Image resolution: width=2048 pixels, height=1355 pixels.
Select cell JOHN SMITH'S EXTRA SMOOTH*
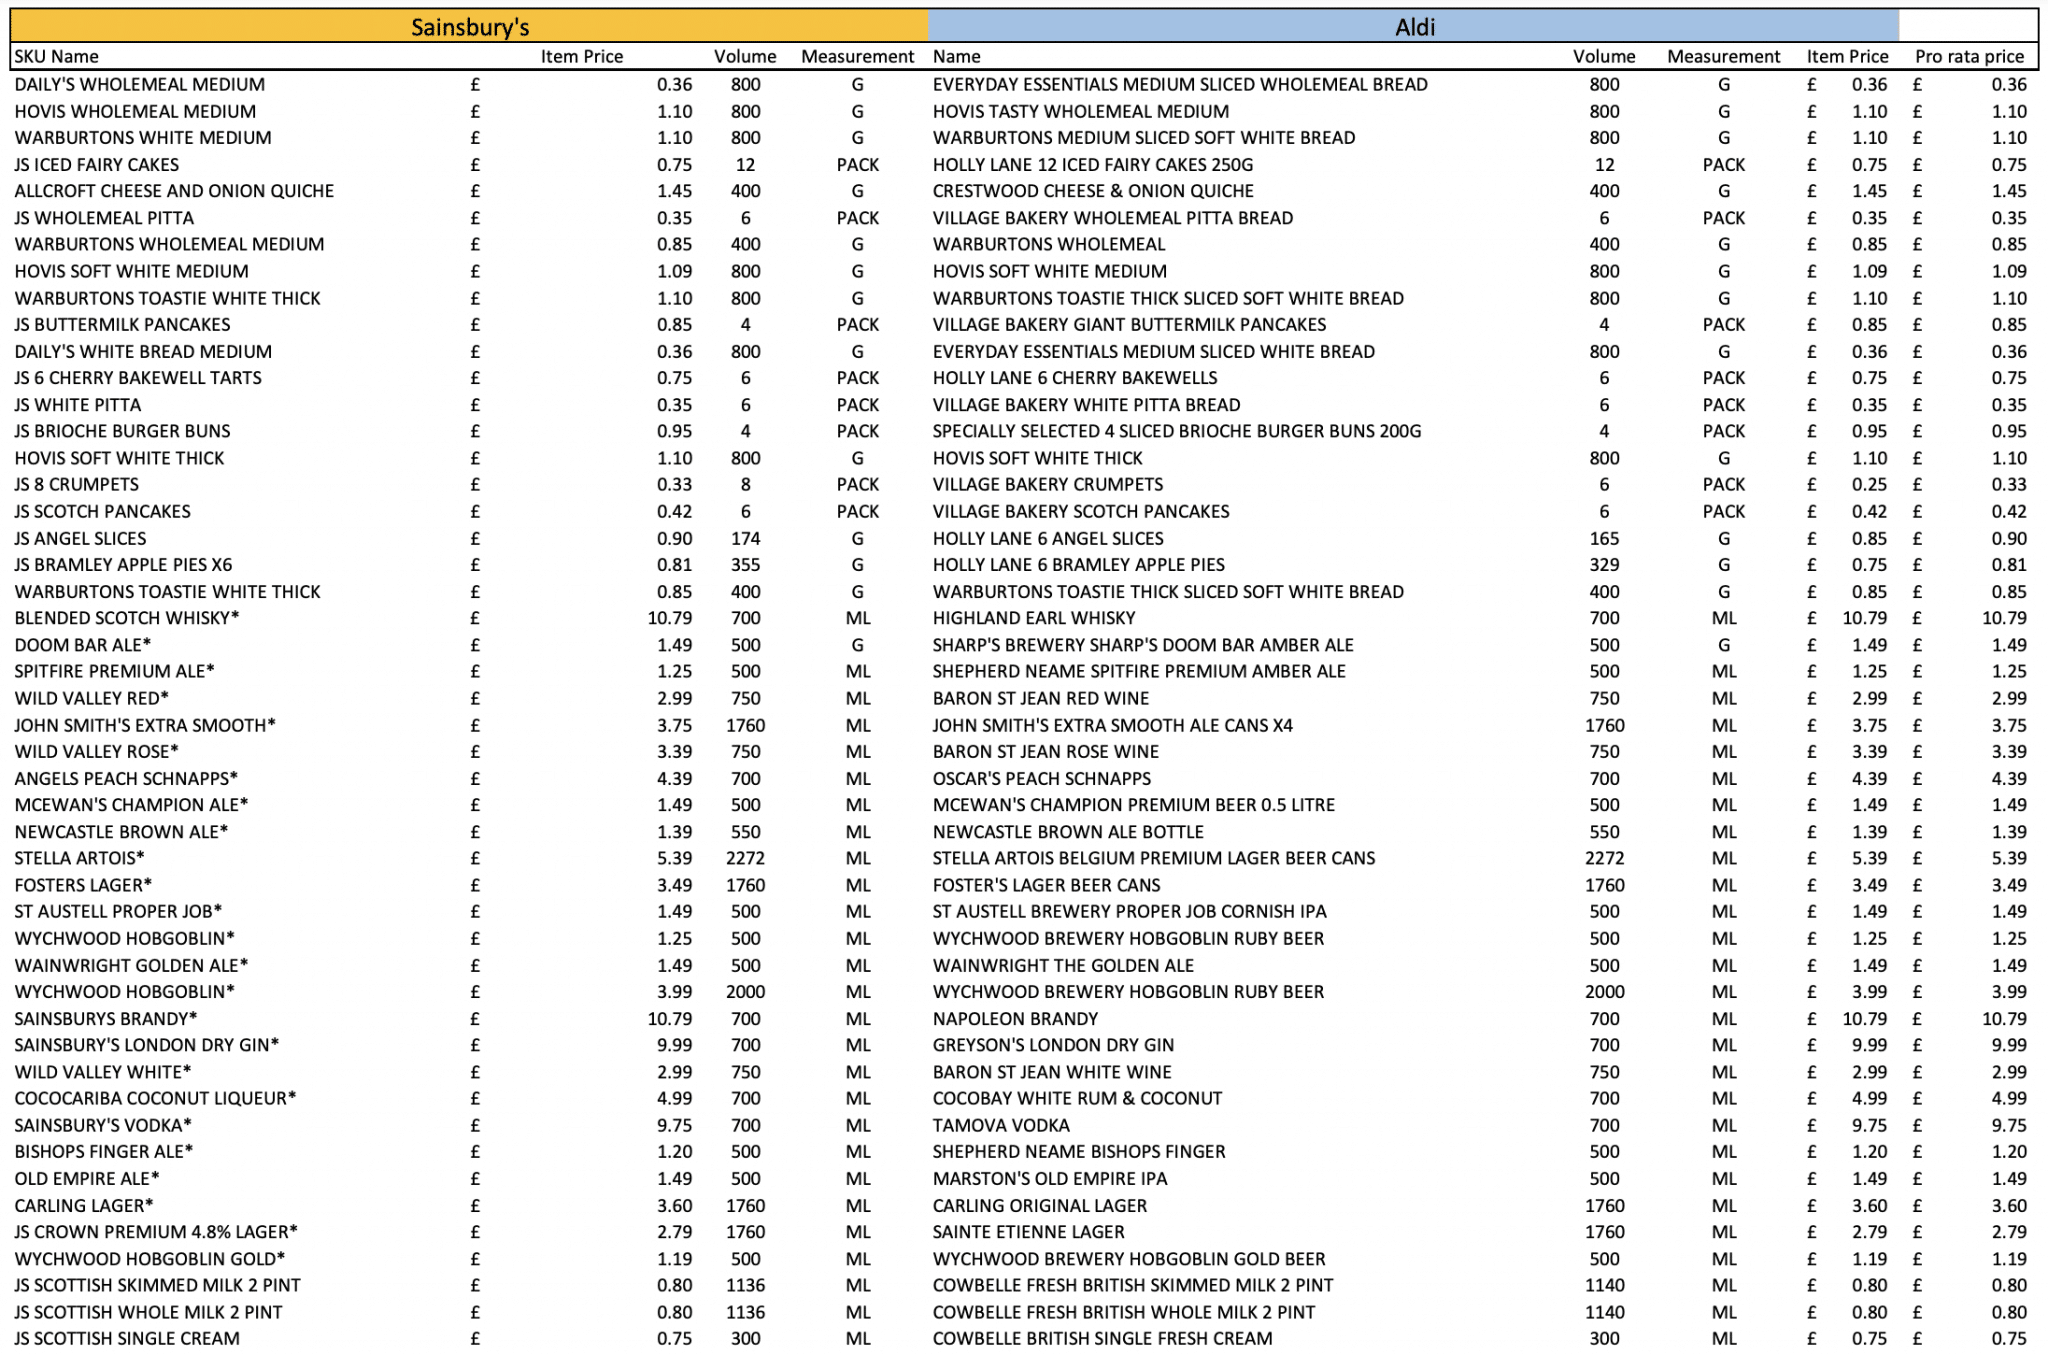(145, 725)
